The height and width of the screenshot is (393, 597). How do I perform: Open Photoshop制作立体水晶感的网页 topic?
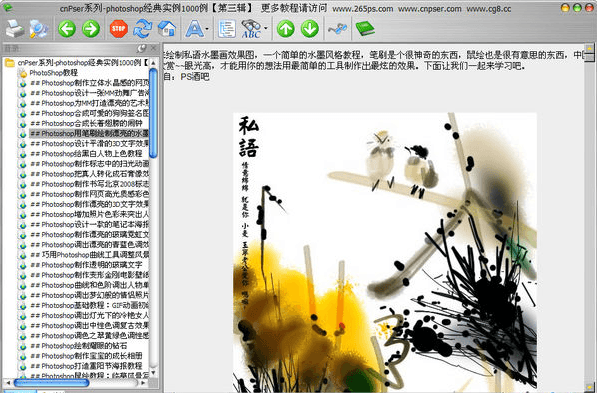point(89,83)
